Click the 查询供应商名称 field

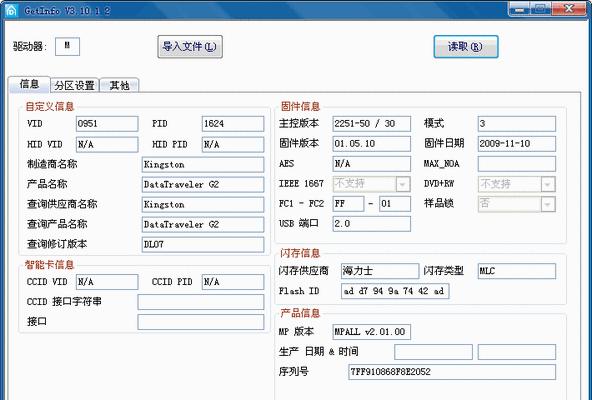coord(203,205)
